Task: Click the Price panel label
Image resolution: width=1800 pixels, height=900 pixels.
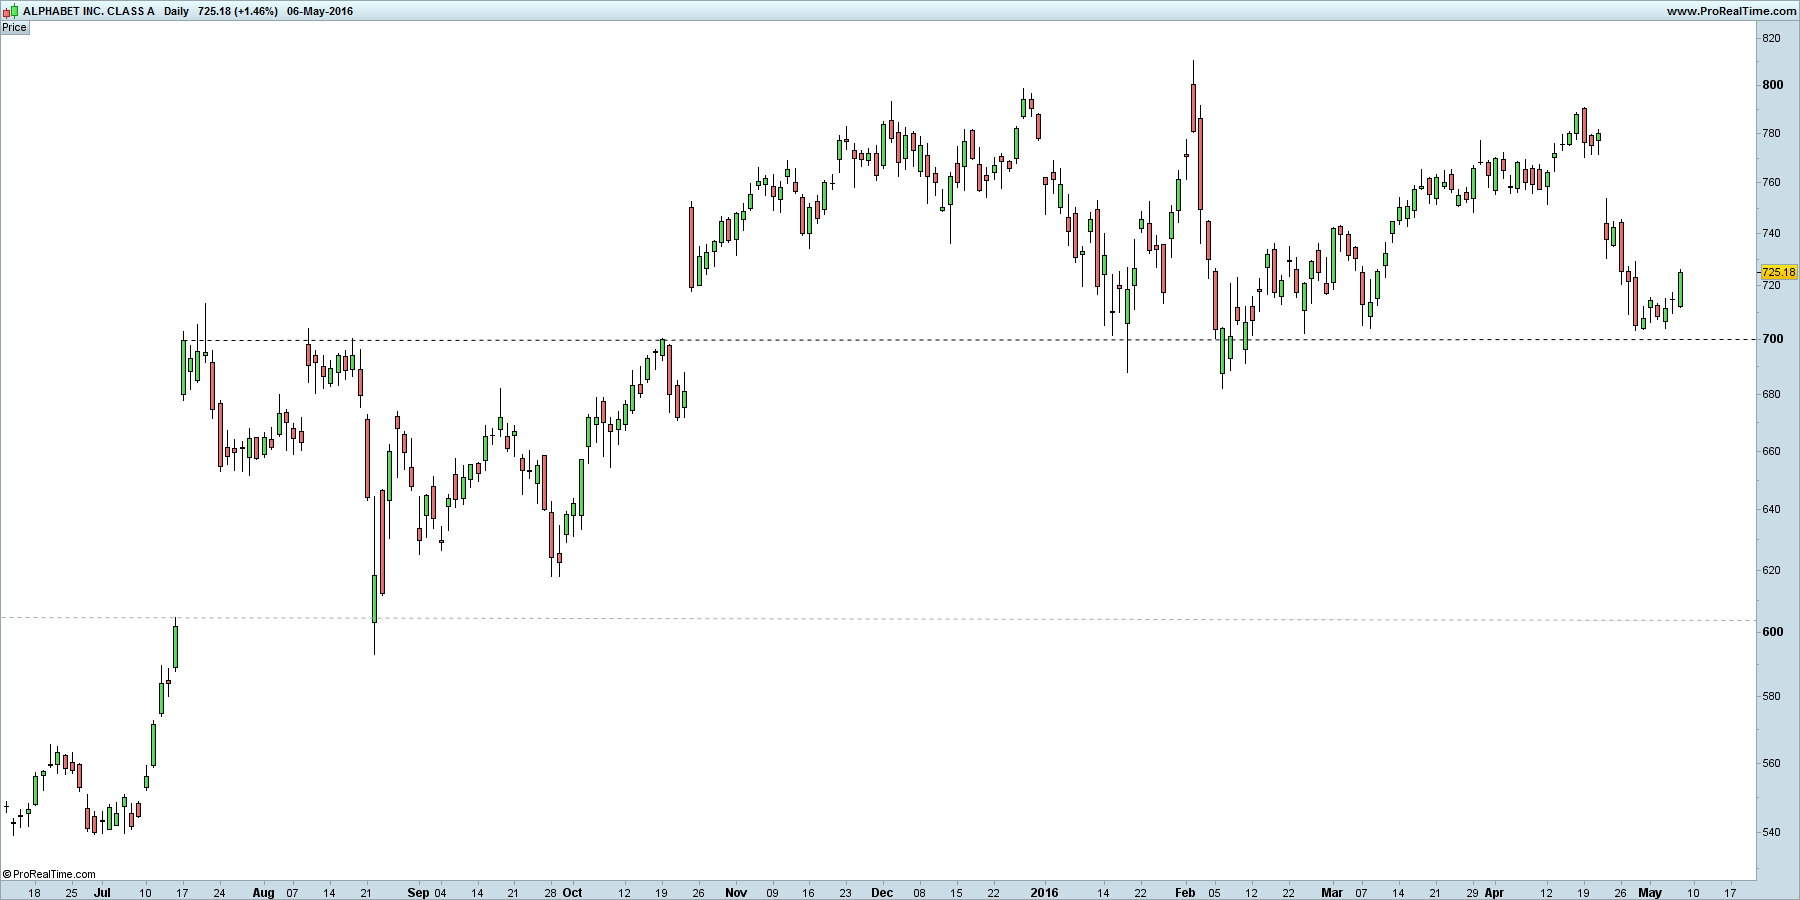Action: pyautogui.click(x=15, y=28)
